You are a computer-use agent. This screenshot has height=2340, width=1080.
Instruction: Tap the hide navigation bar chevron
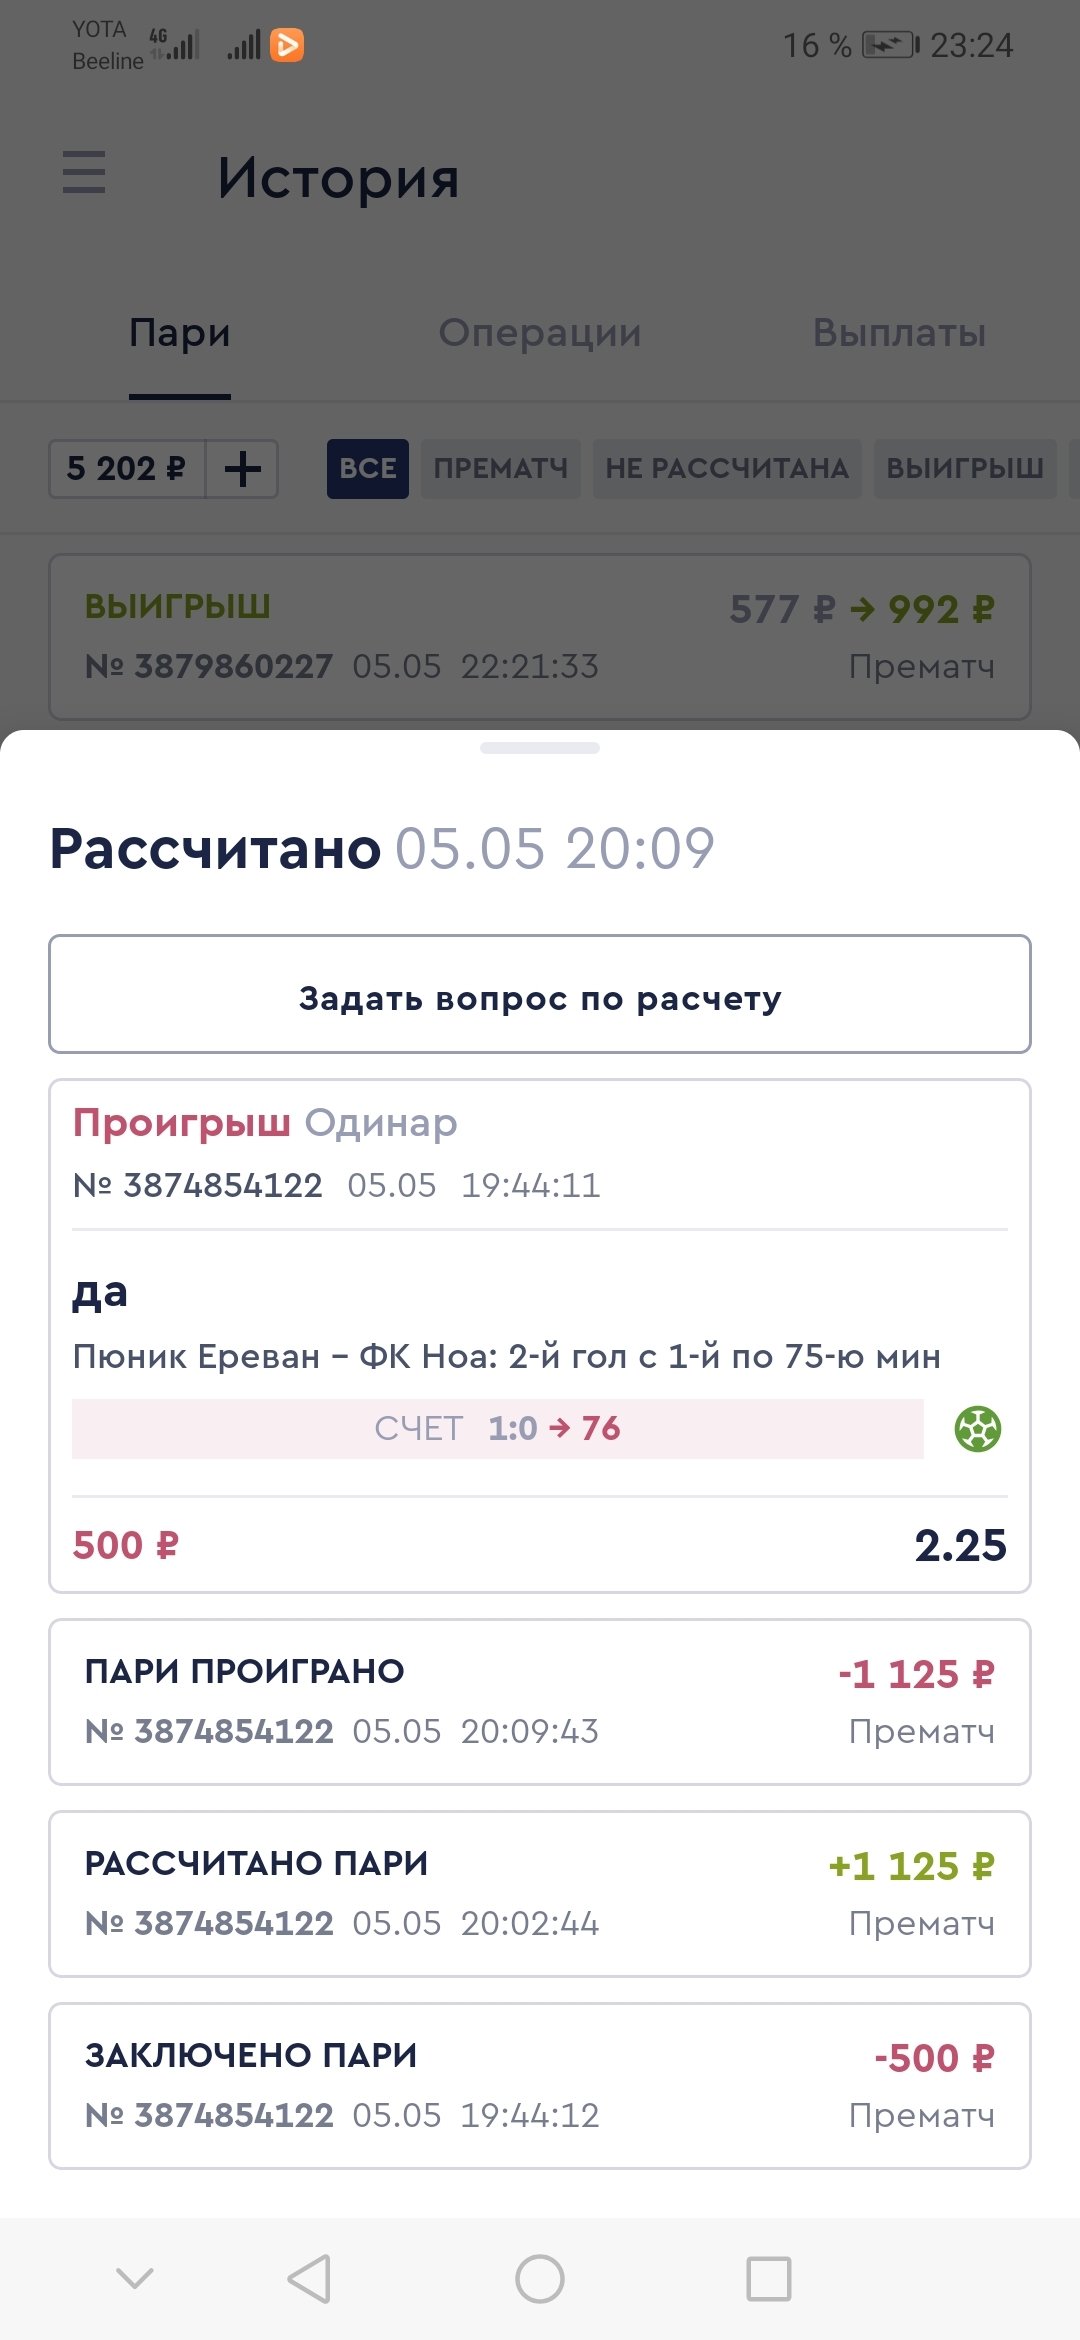(135, 2279)
